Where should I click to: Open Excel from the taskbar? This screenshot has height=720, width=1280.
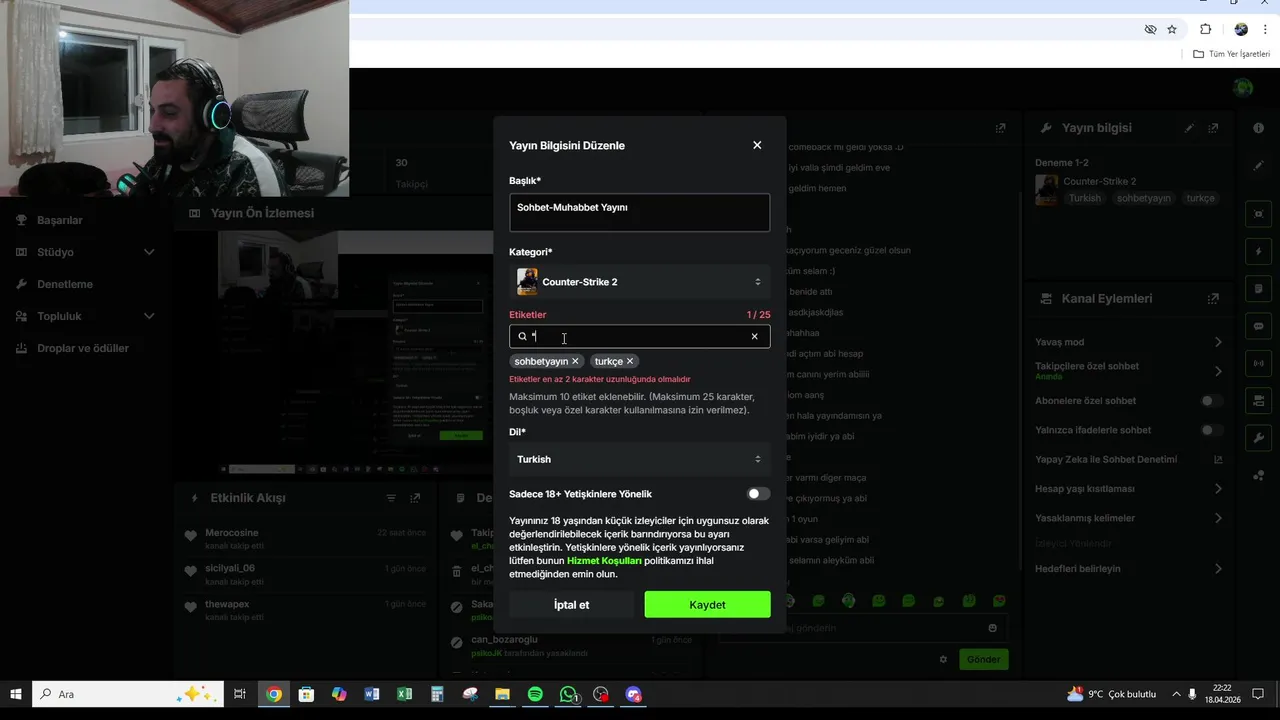tap(404, 694)
